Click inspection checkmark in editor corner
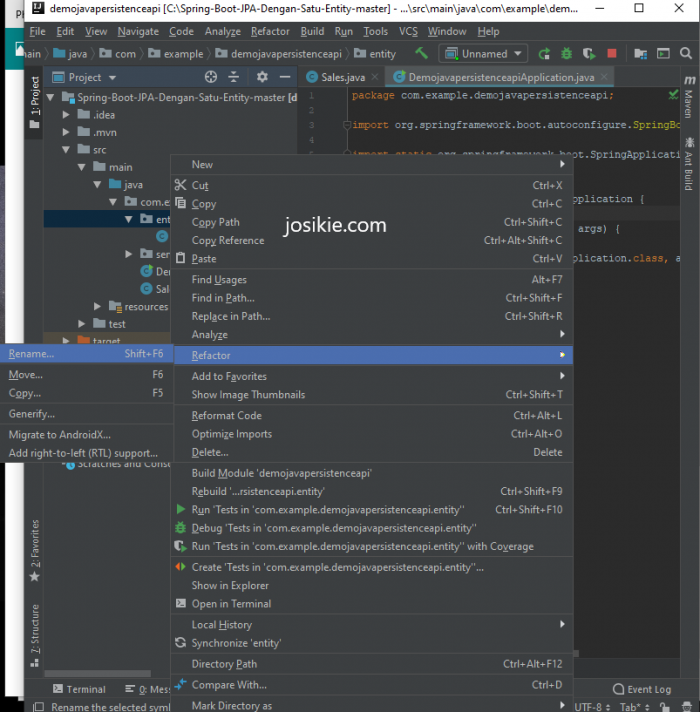This screenshot has height=712, width=700. pos(673,95)
